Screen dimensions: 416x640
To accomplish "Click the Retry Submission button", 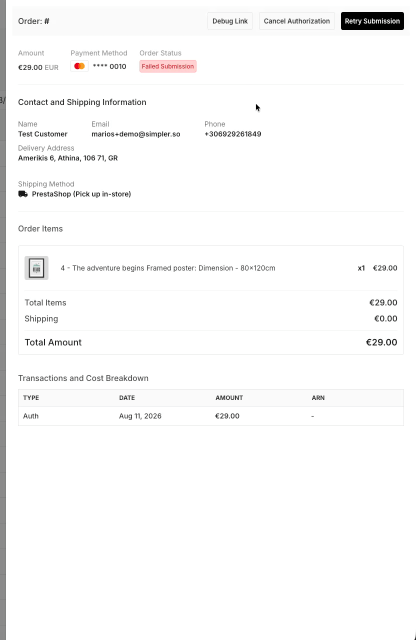I will click(x=372, y=21).
